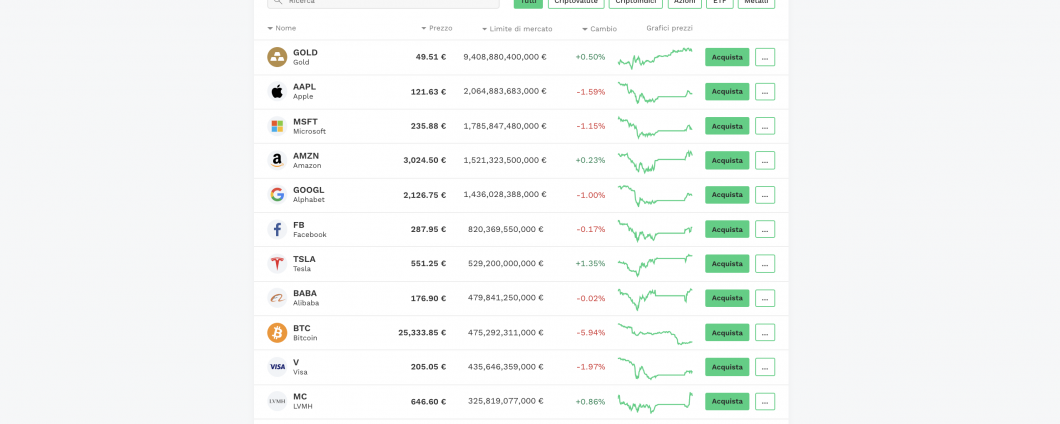Click the Gold asset icon
This screenshot has width=1060, height=424.
pyautogui.click(x=277, y=57)
